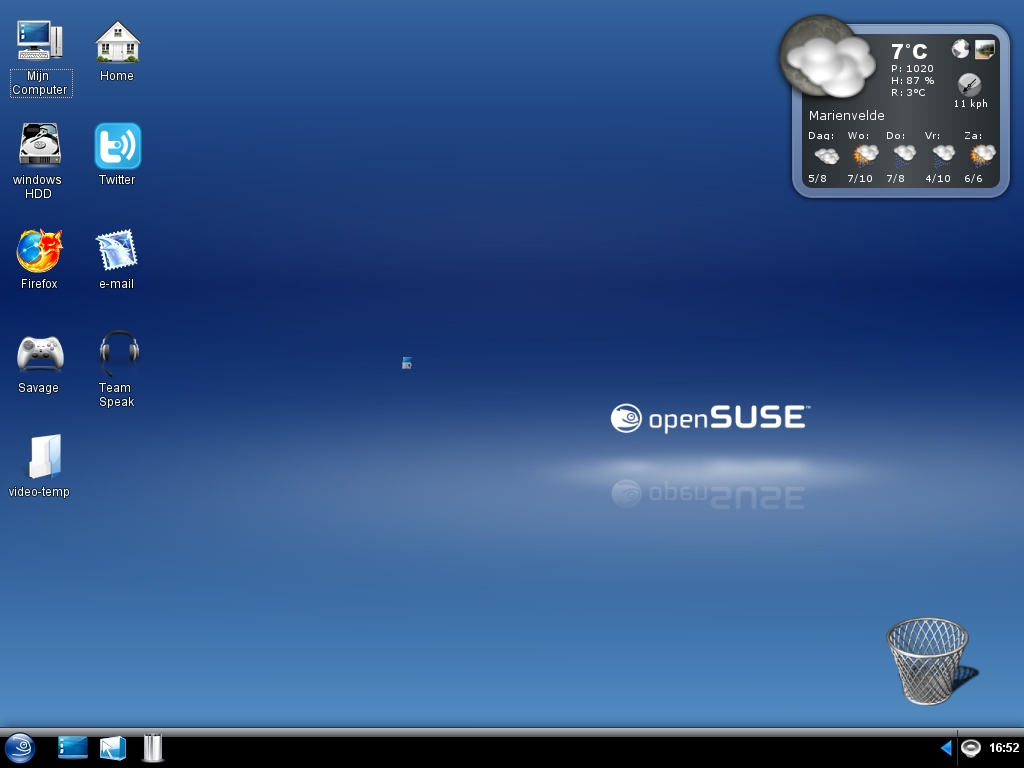
Task: Click the Vr forecast rain icon
Action: pos(943,155)
